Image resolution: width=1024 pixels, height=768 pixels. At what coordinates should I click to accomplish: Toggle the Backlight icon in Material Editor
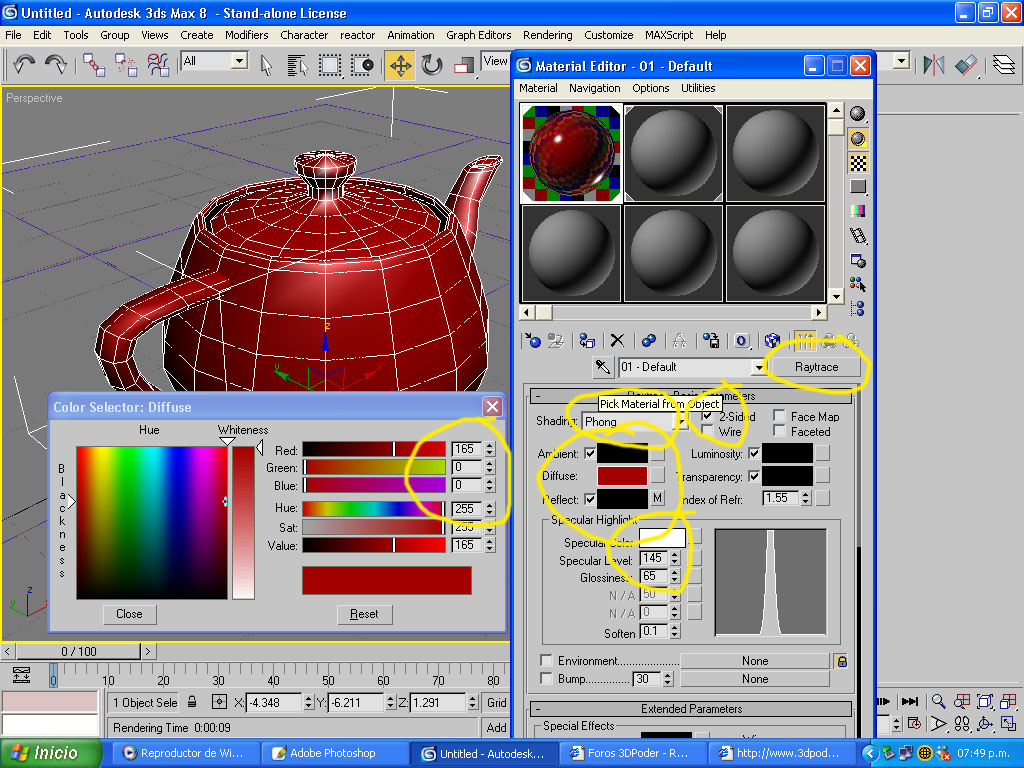[857, 138]
